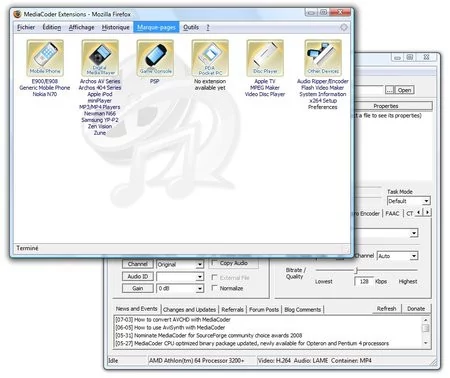Click the browse (...) button
This screenshot has width=450, height=378.
coord(389,90)
